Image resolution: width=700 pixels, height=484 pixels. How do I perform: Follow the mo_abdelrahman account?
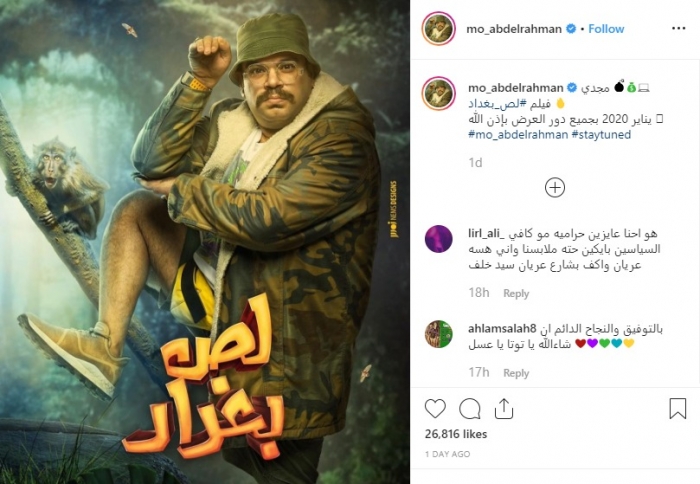tap(606, 29)
